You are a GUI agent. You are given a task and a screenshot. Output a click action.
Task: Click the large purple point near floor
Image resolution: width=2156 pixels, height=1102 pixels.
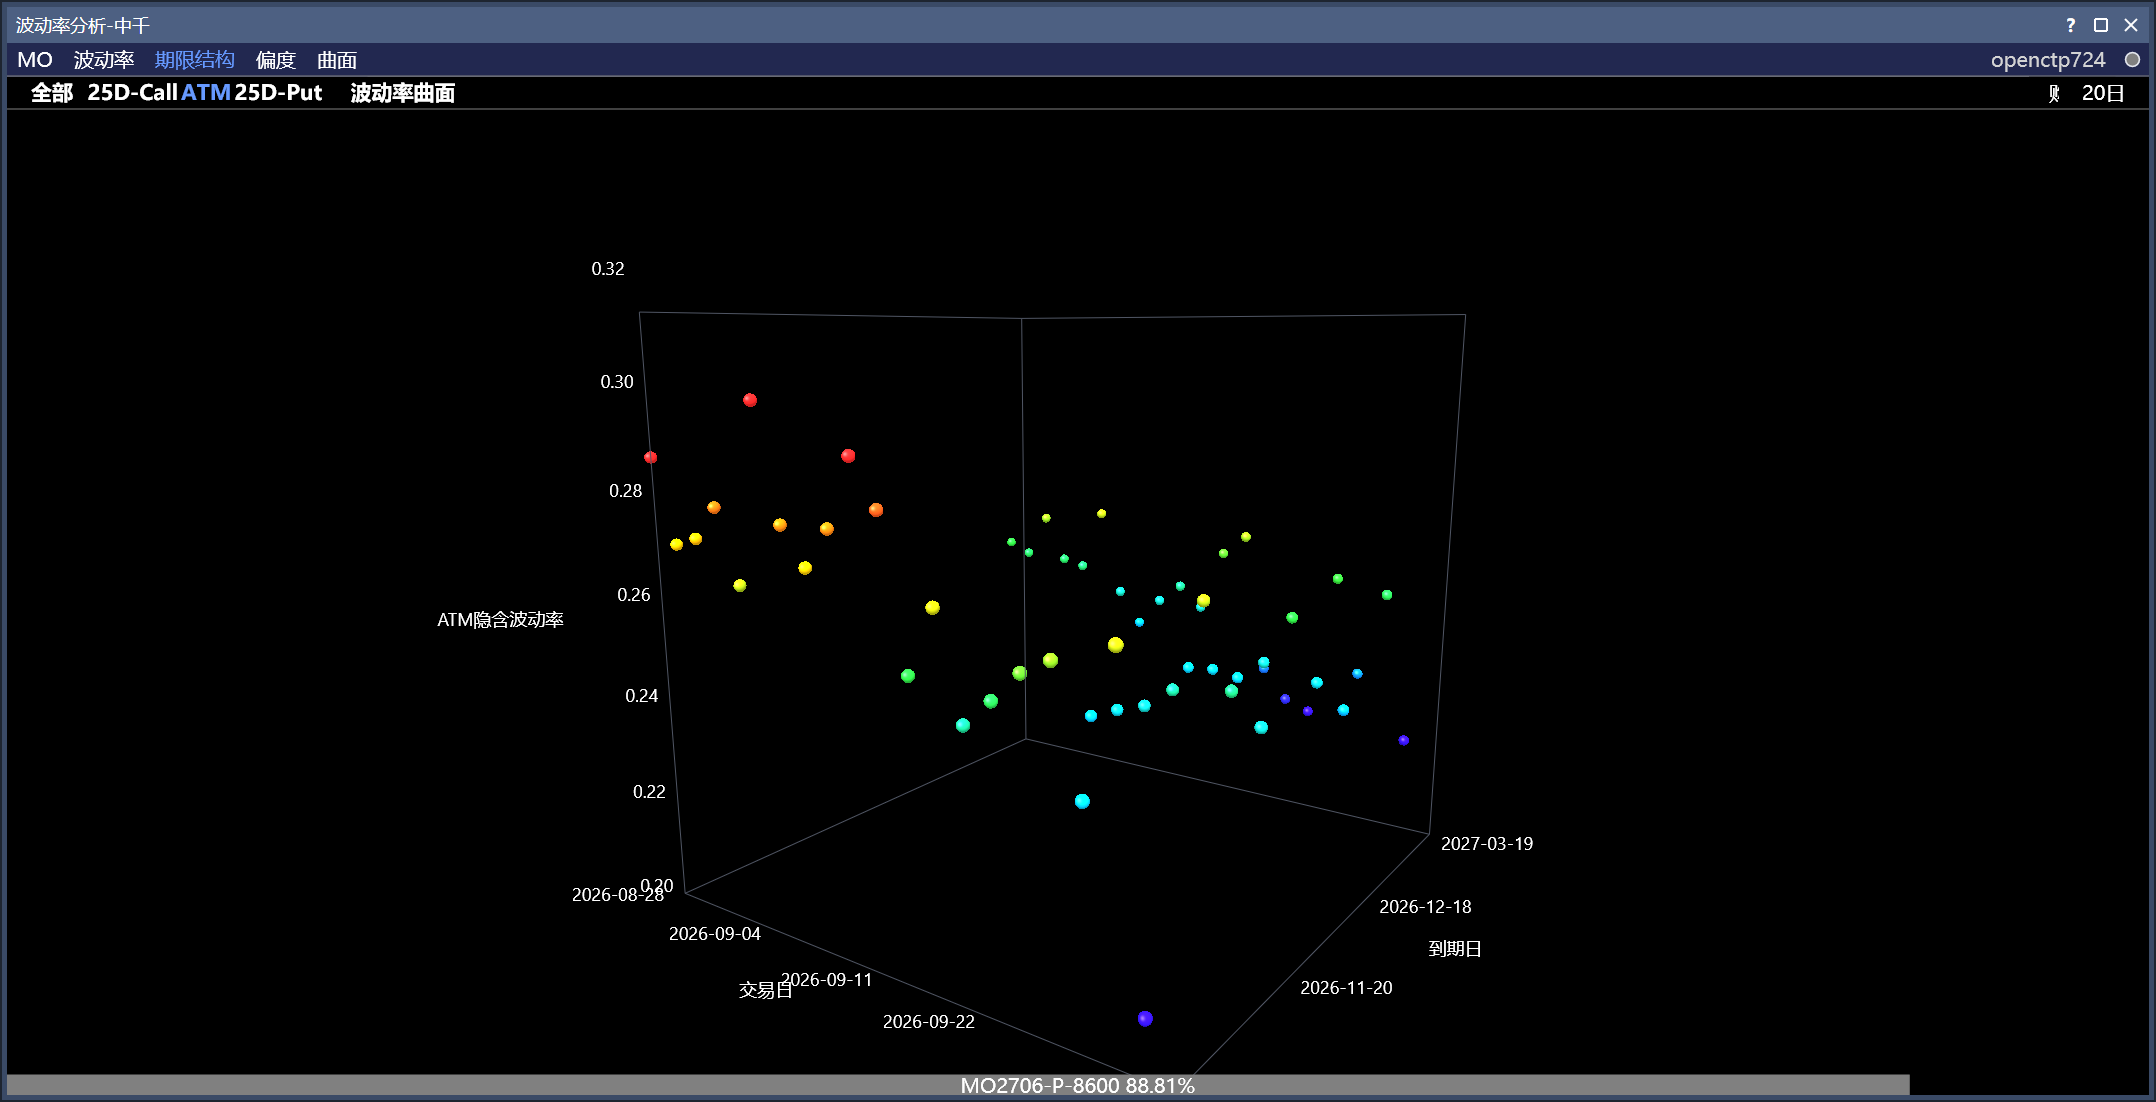[x=1145, y=1019]
